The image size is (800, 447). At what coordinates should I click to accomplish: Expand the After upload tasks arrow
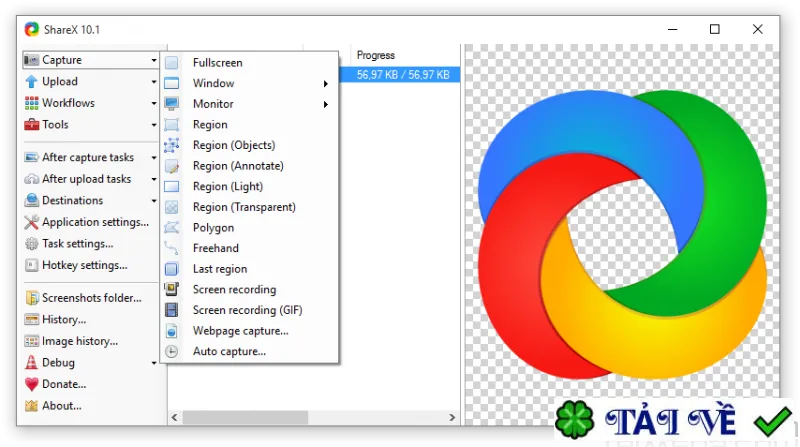coord(154,179)
